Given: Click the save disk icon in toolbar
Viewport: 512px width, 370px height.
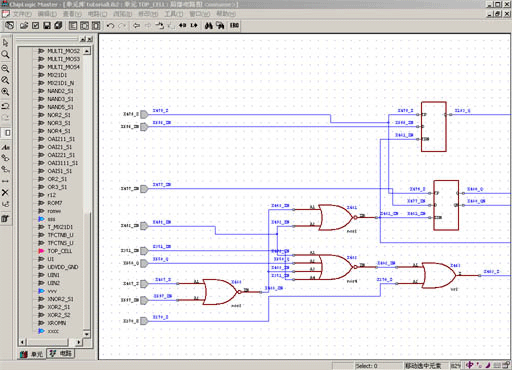Looking at the screenshot, I should (x=47, y=25).
